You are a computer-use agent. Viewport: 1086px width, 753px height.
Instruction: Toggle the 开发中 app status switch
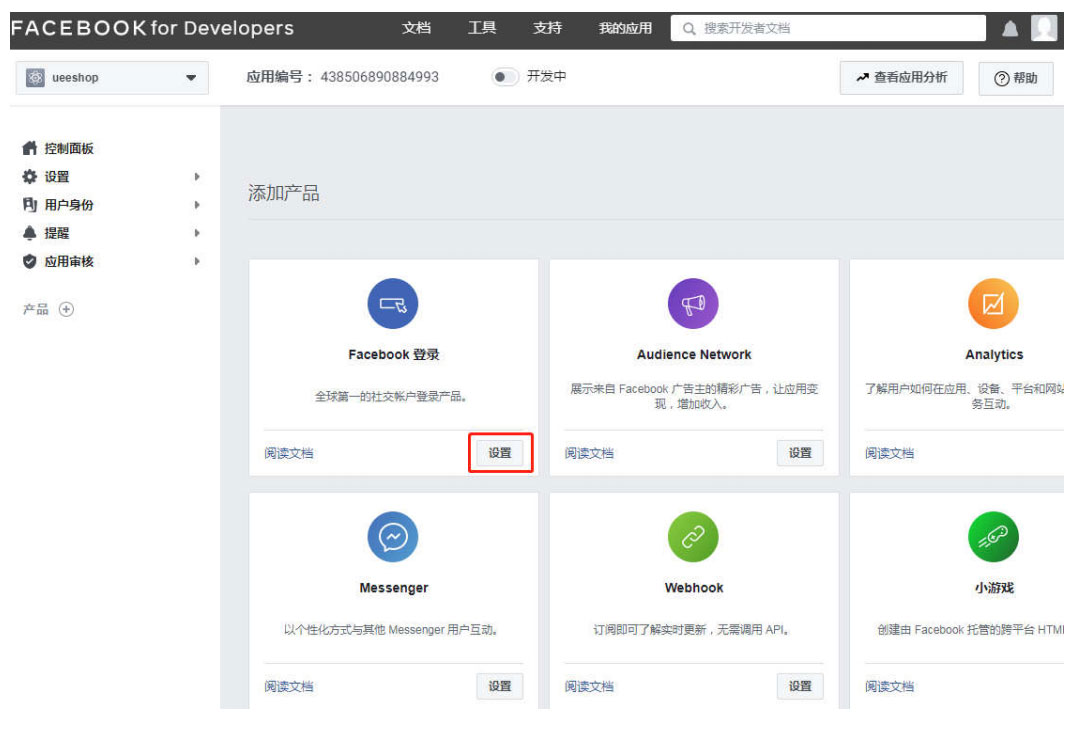click(x=505, y=77)
